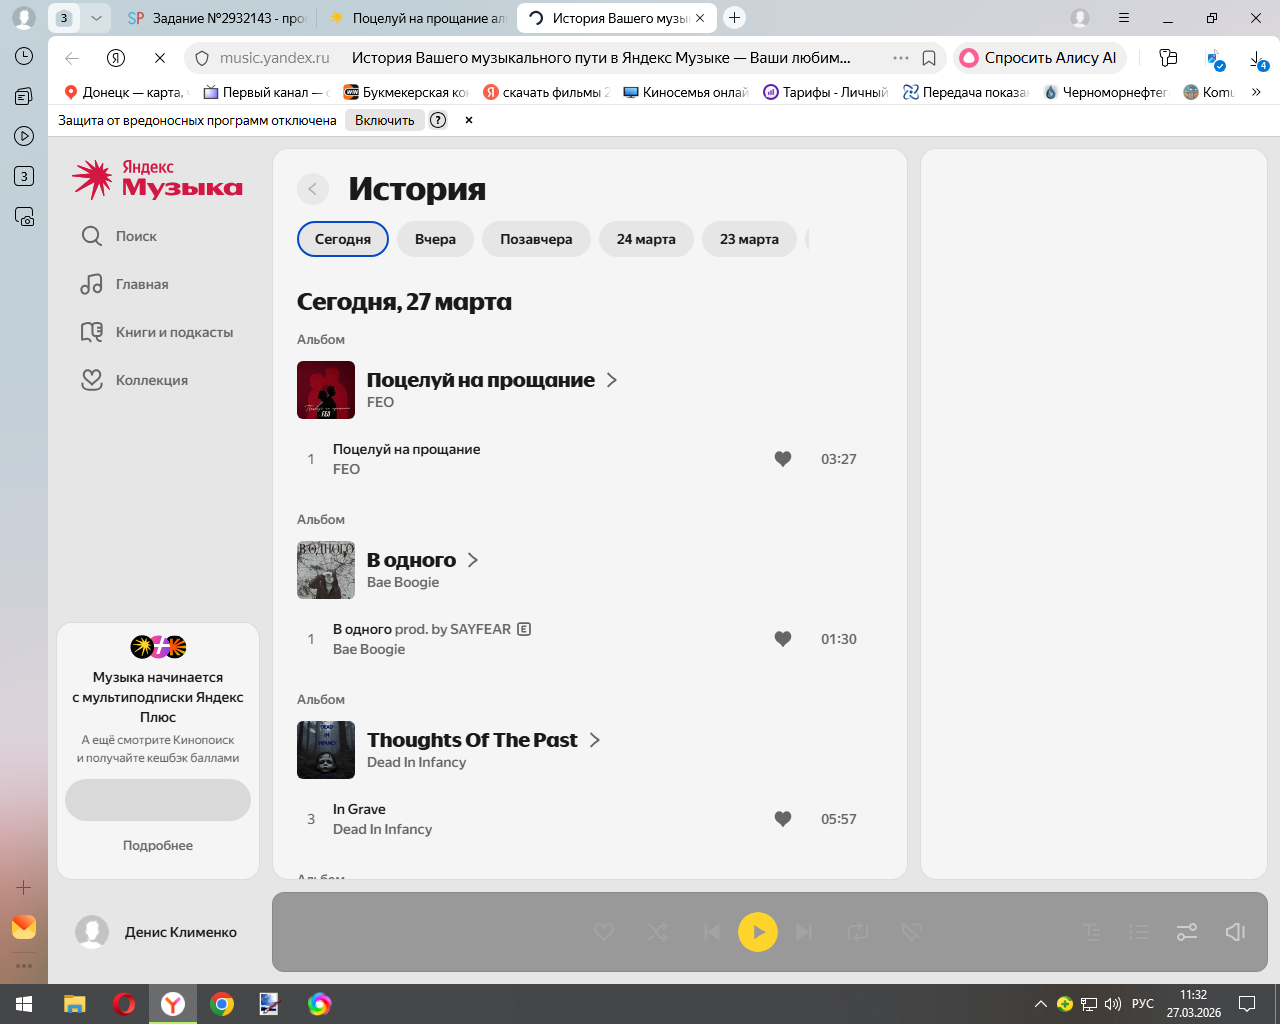Open Google Chrome from the taskbar

pyautogui.click(x=222, y=1004)
